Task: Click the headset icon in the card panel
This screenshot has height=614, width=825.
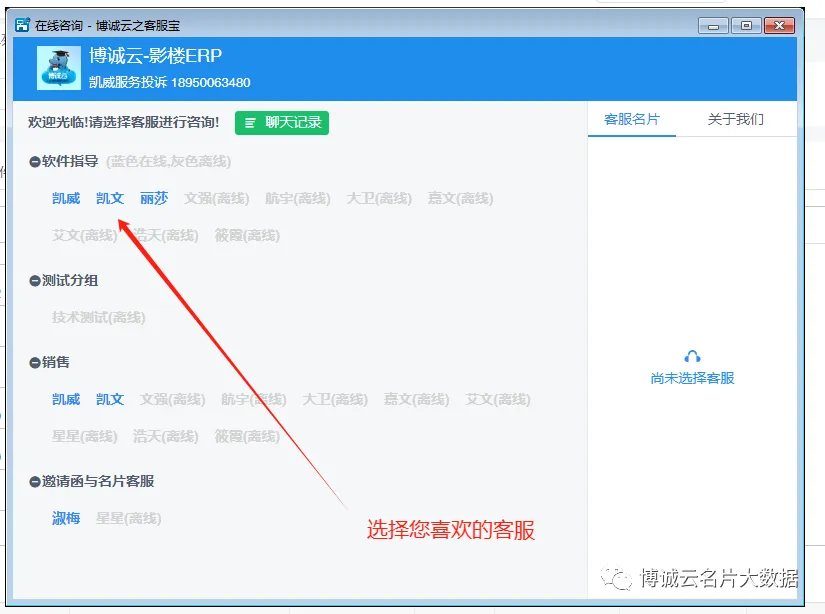Action: tap(692, 357)
